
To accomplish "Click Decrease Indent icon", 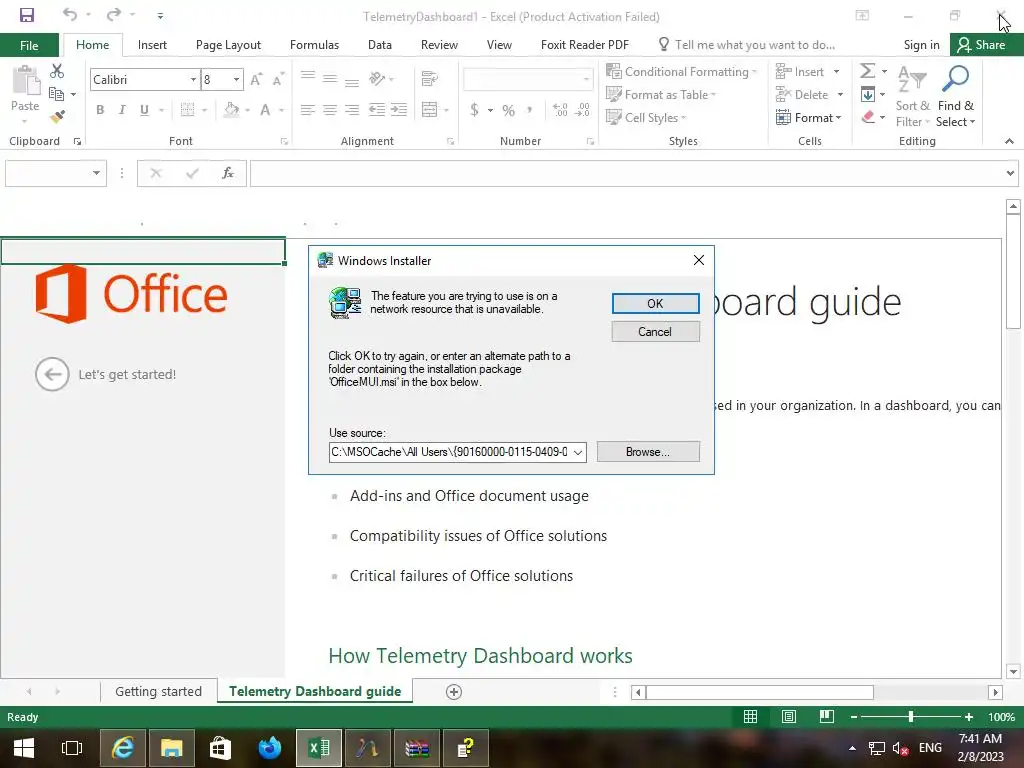I will coord(377,110).
